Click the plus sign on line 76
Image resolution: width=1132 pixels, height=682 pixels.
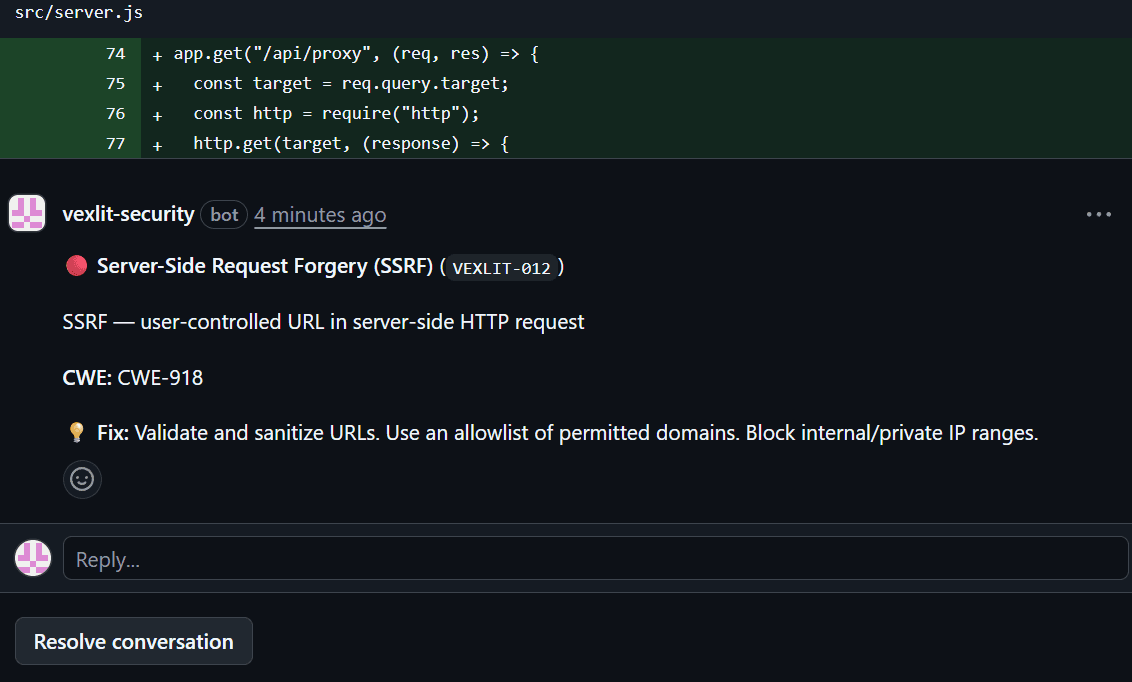click(156, 113)
